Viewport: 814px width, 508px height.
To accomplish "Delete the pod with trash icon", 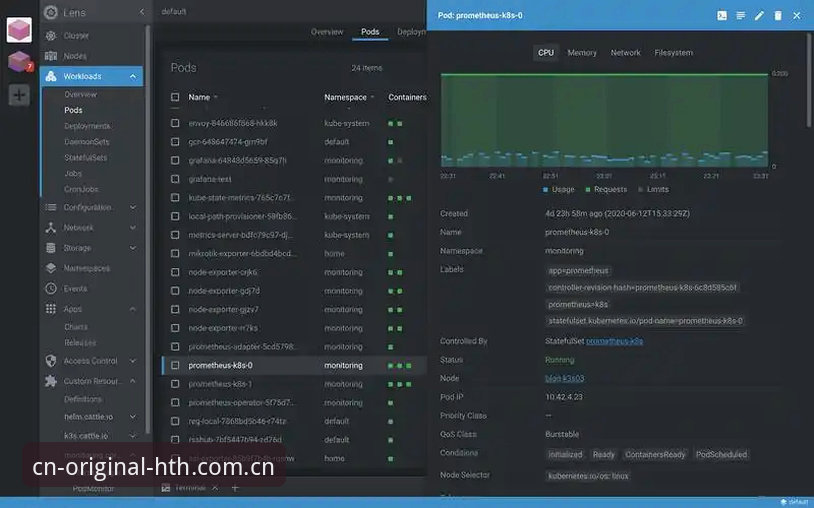I will pos(778,16).
